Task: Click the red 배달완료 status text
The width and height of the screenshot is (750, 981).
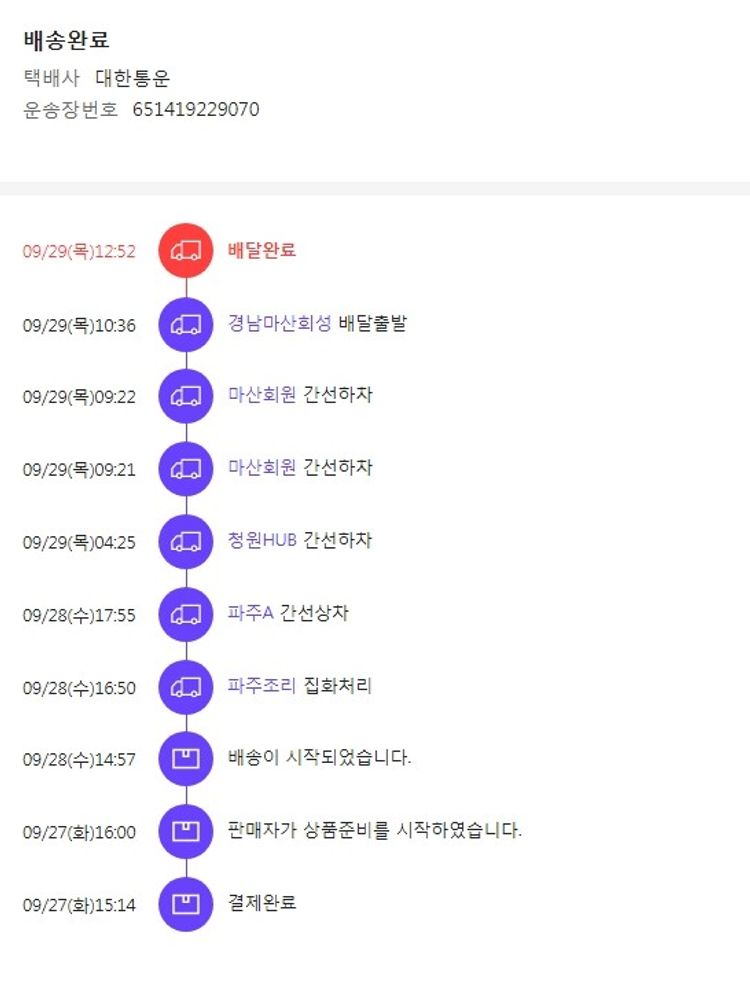Action: coord(262,250)
